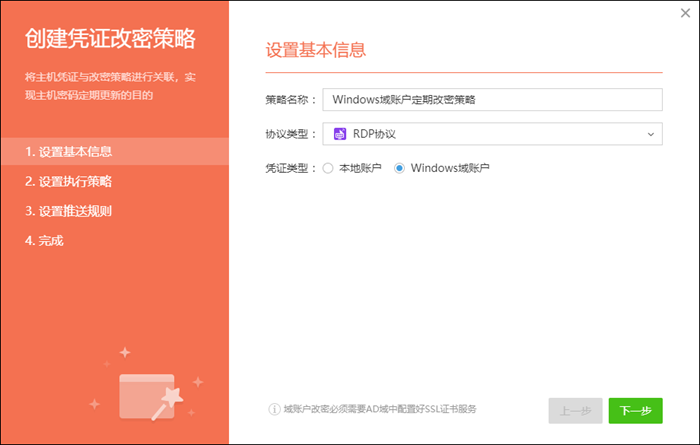Click the 设置基本信息 section heading

pos(315,49)
